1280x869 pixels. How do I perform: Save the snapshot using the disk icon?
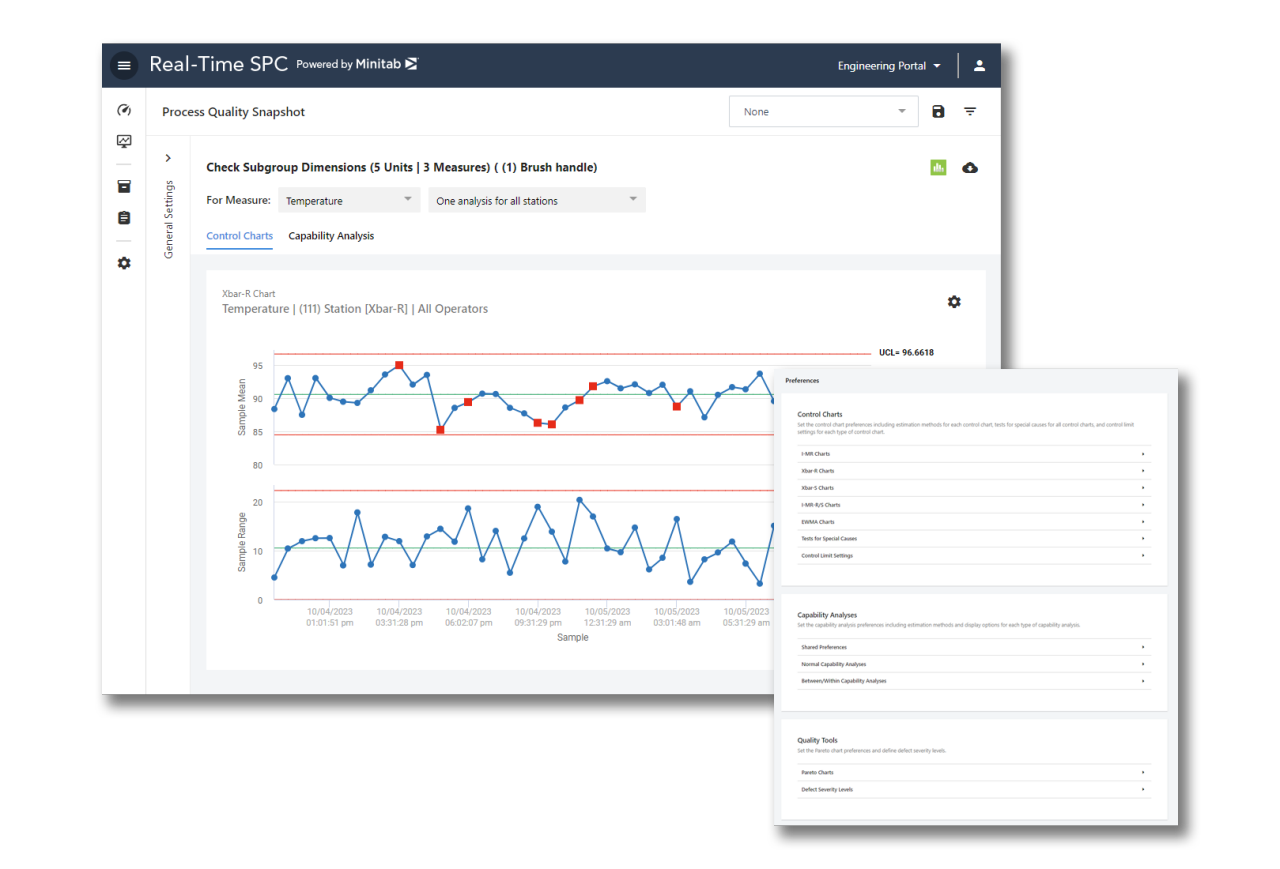click(937, 111)
